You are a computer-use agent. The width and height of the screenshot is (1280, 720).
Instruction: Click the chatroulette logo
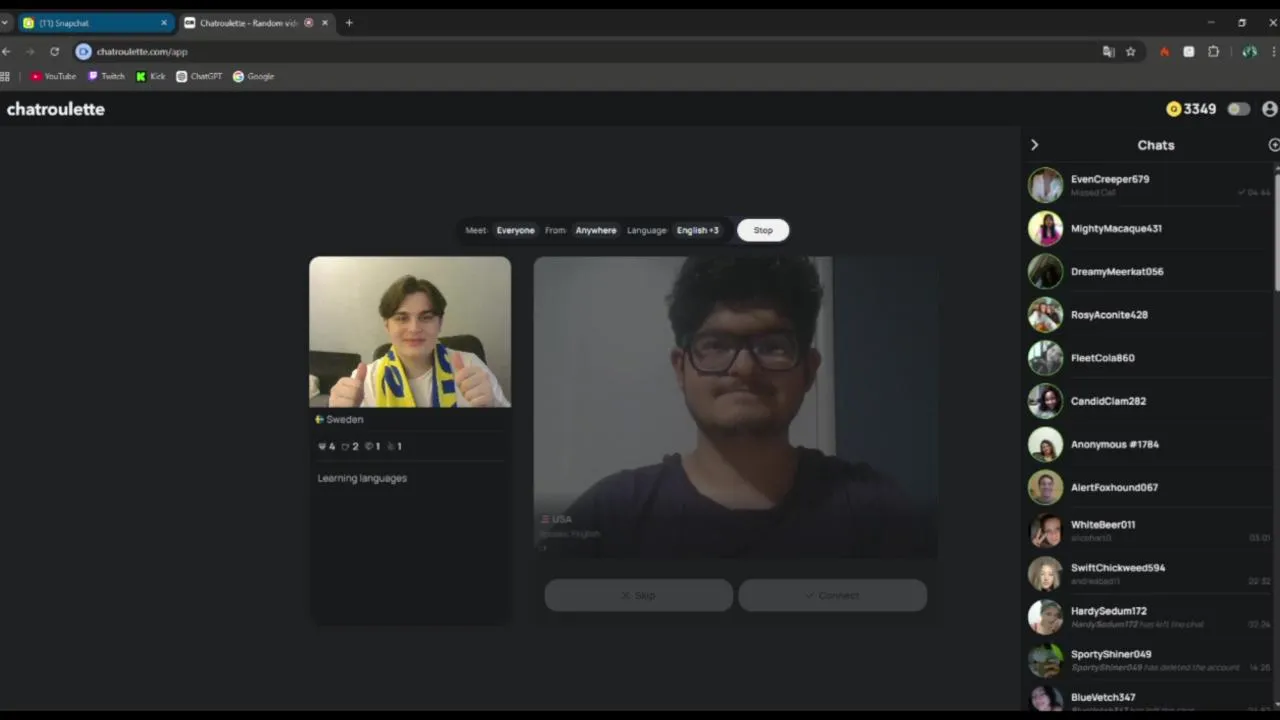(x=56, y=109)
